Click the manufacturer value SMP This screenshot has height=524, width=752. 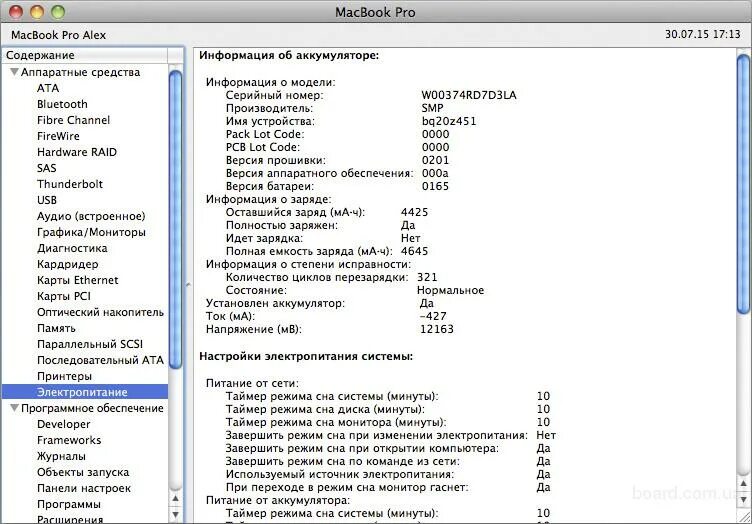tap(432, 108)
